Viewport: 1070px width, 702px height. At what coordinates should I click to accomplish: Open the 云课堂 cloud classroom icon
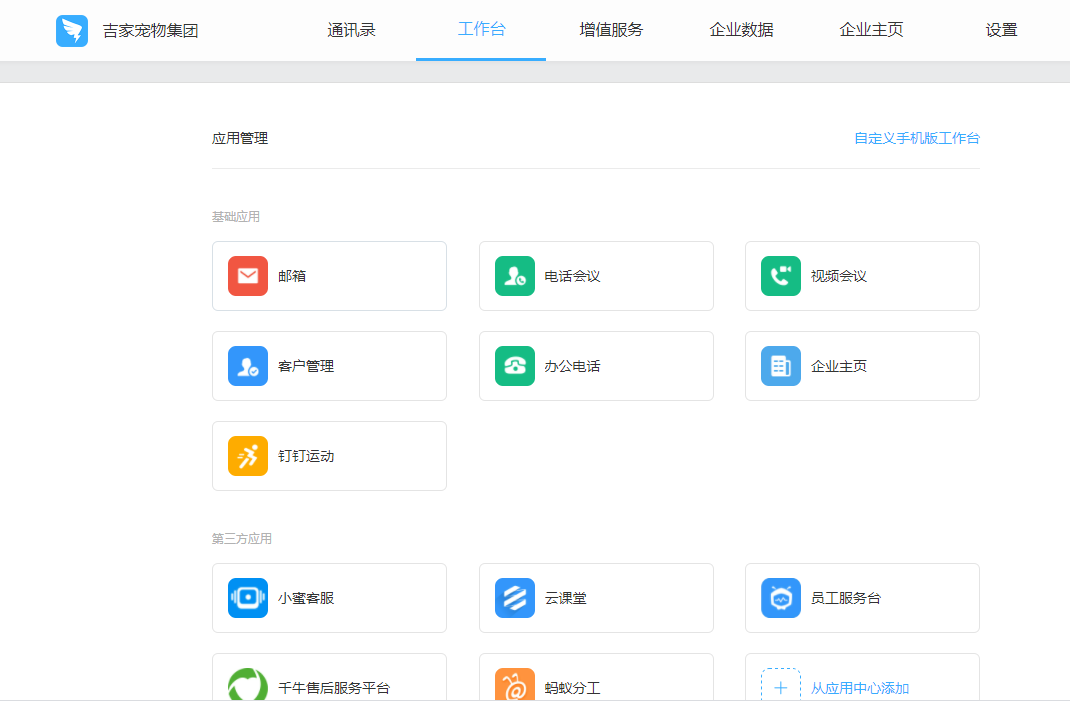point(515,598)
